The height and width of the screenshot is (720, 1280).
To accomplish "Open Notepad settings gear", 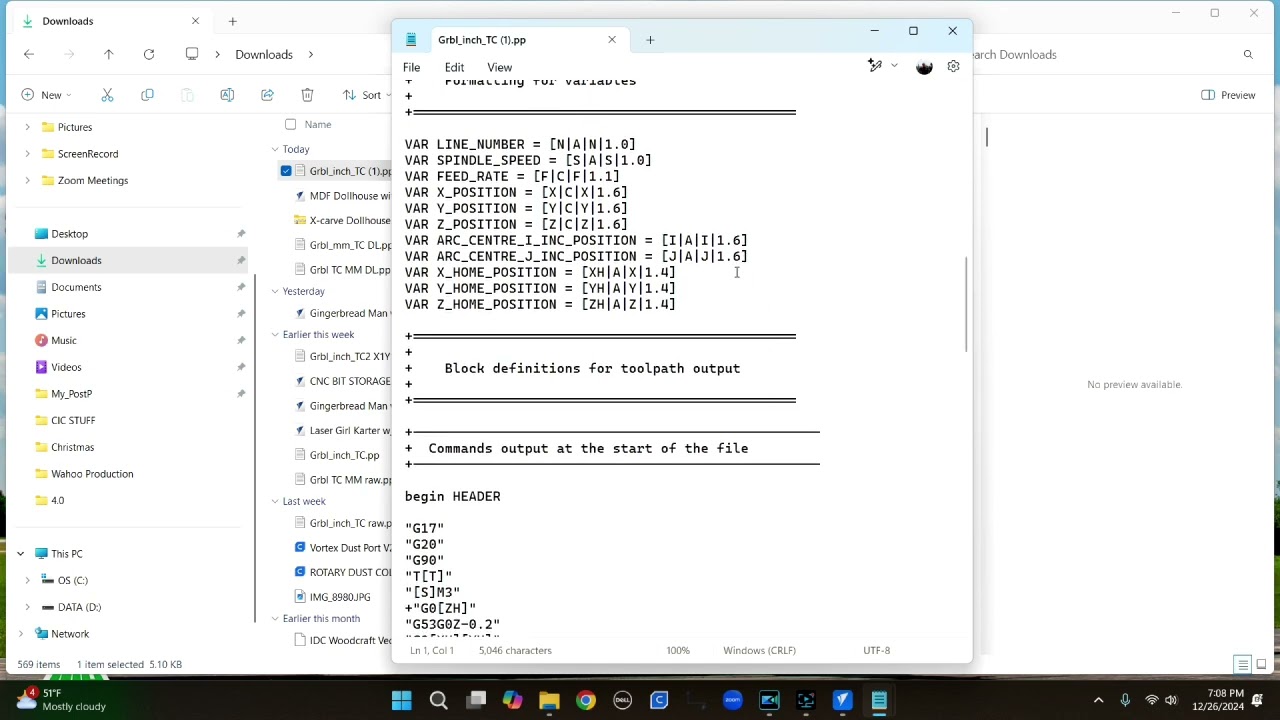I will coord(953,67).
